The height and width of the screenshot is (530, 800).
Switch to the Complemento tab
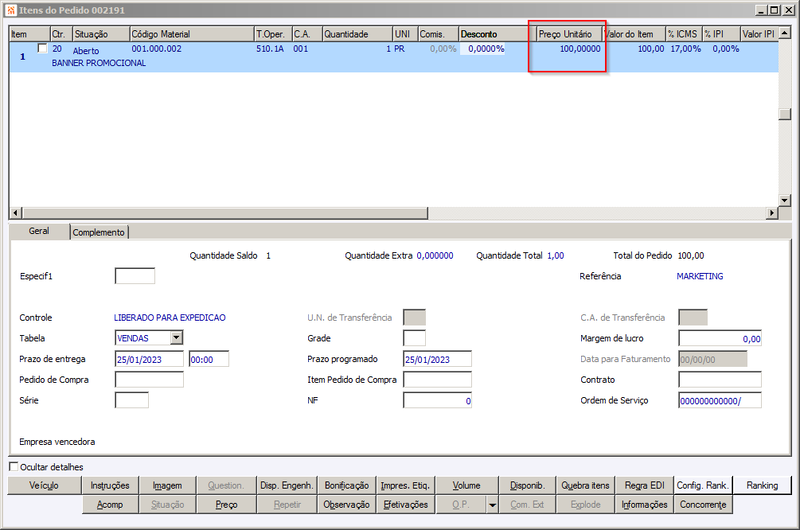click(x=98, y=233)
